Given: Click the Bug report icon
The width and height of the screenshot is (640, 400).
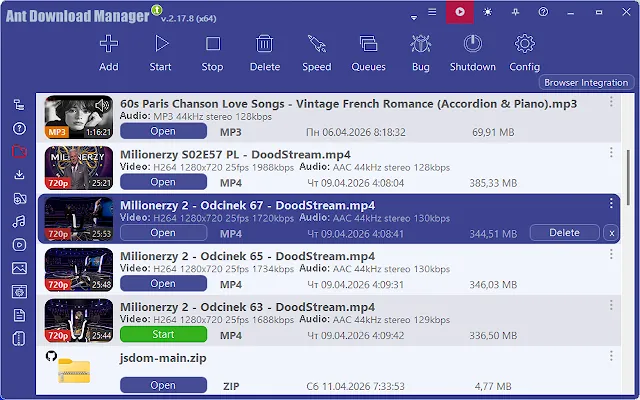Looking at the screenshot, I should pos(420,44).
